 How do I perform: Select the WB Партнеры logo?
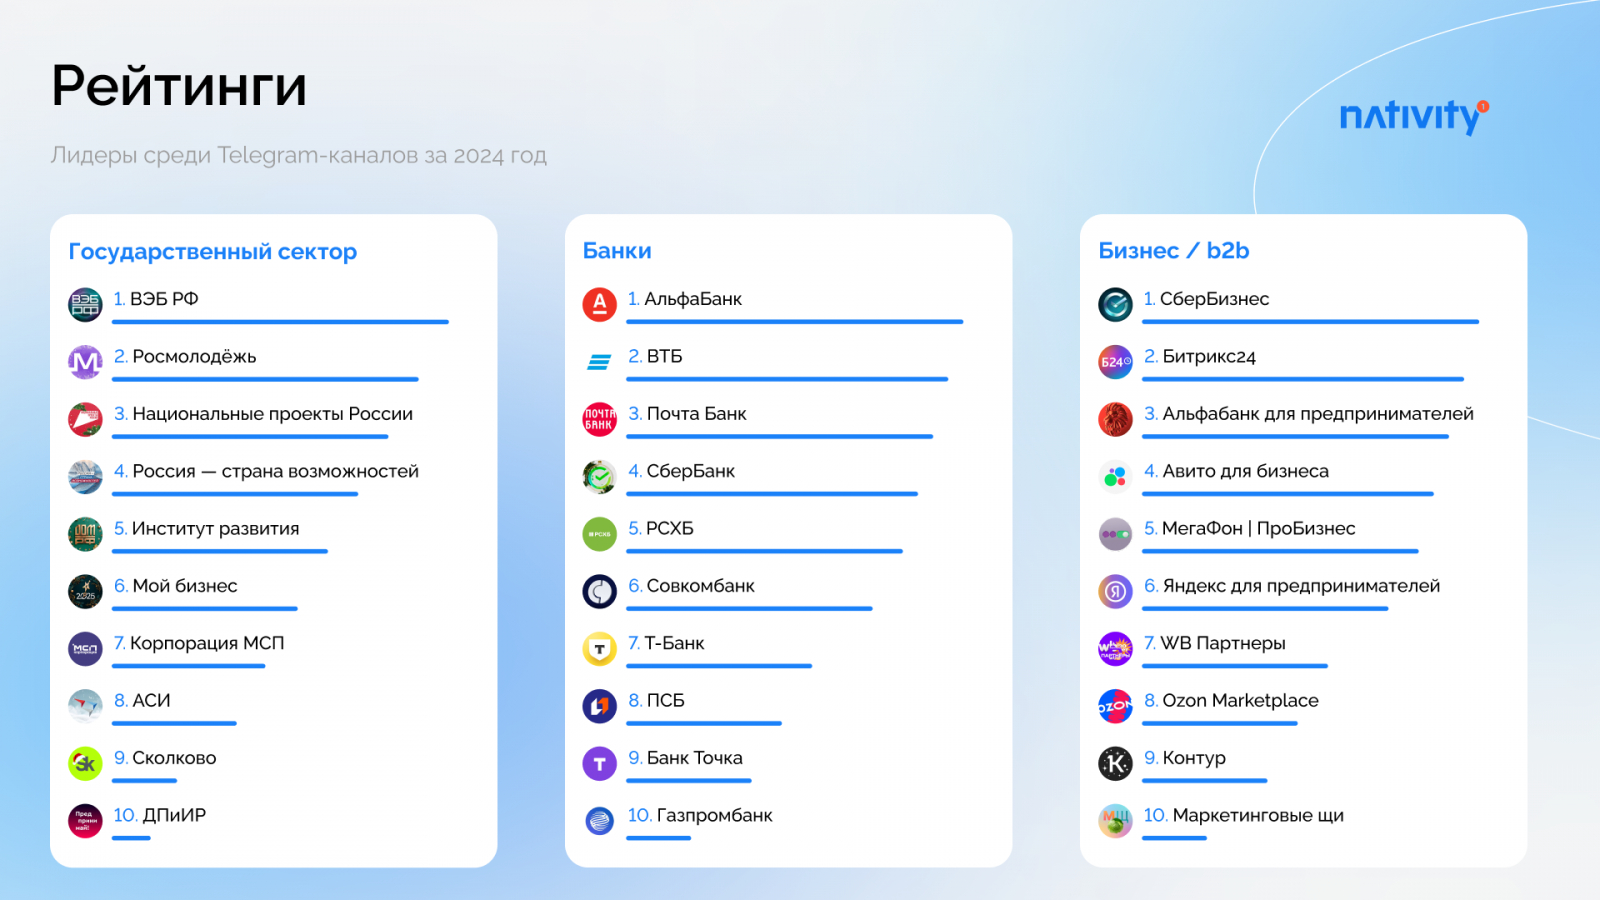[1115, 649]
